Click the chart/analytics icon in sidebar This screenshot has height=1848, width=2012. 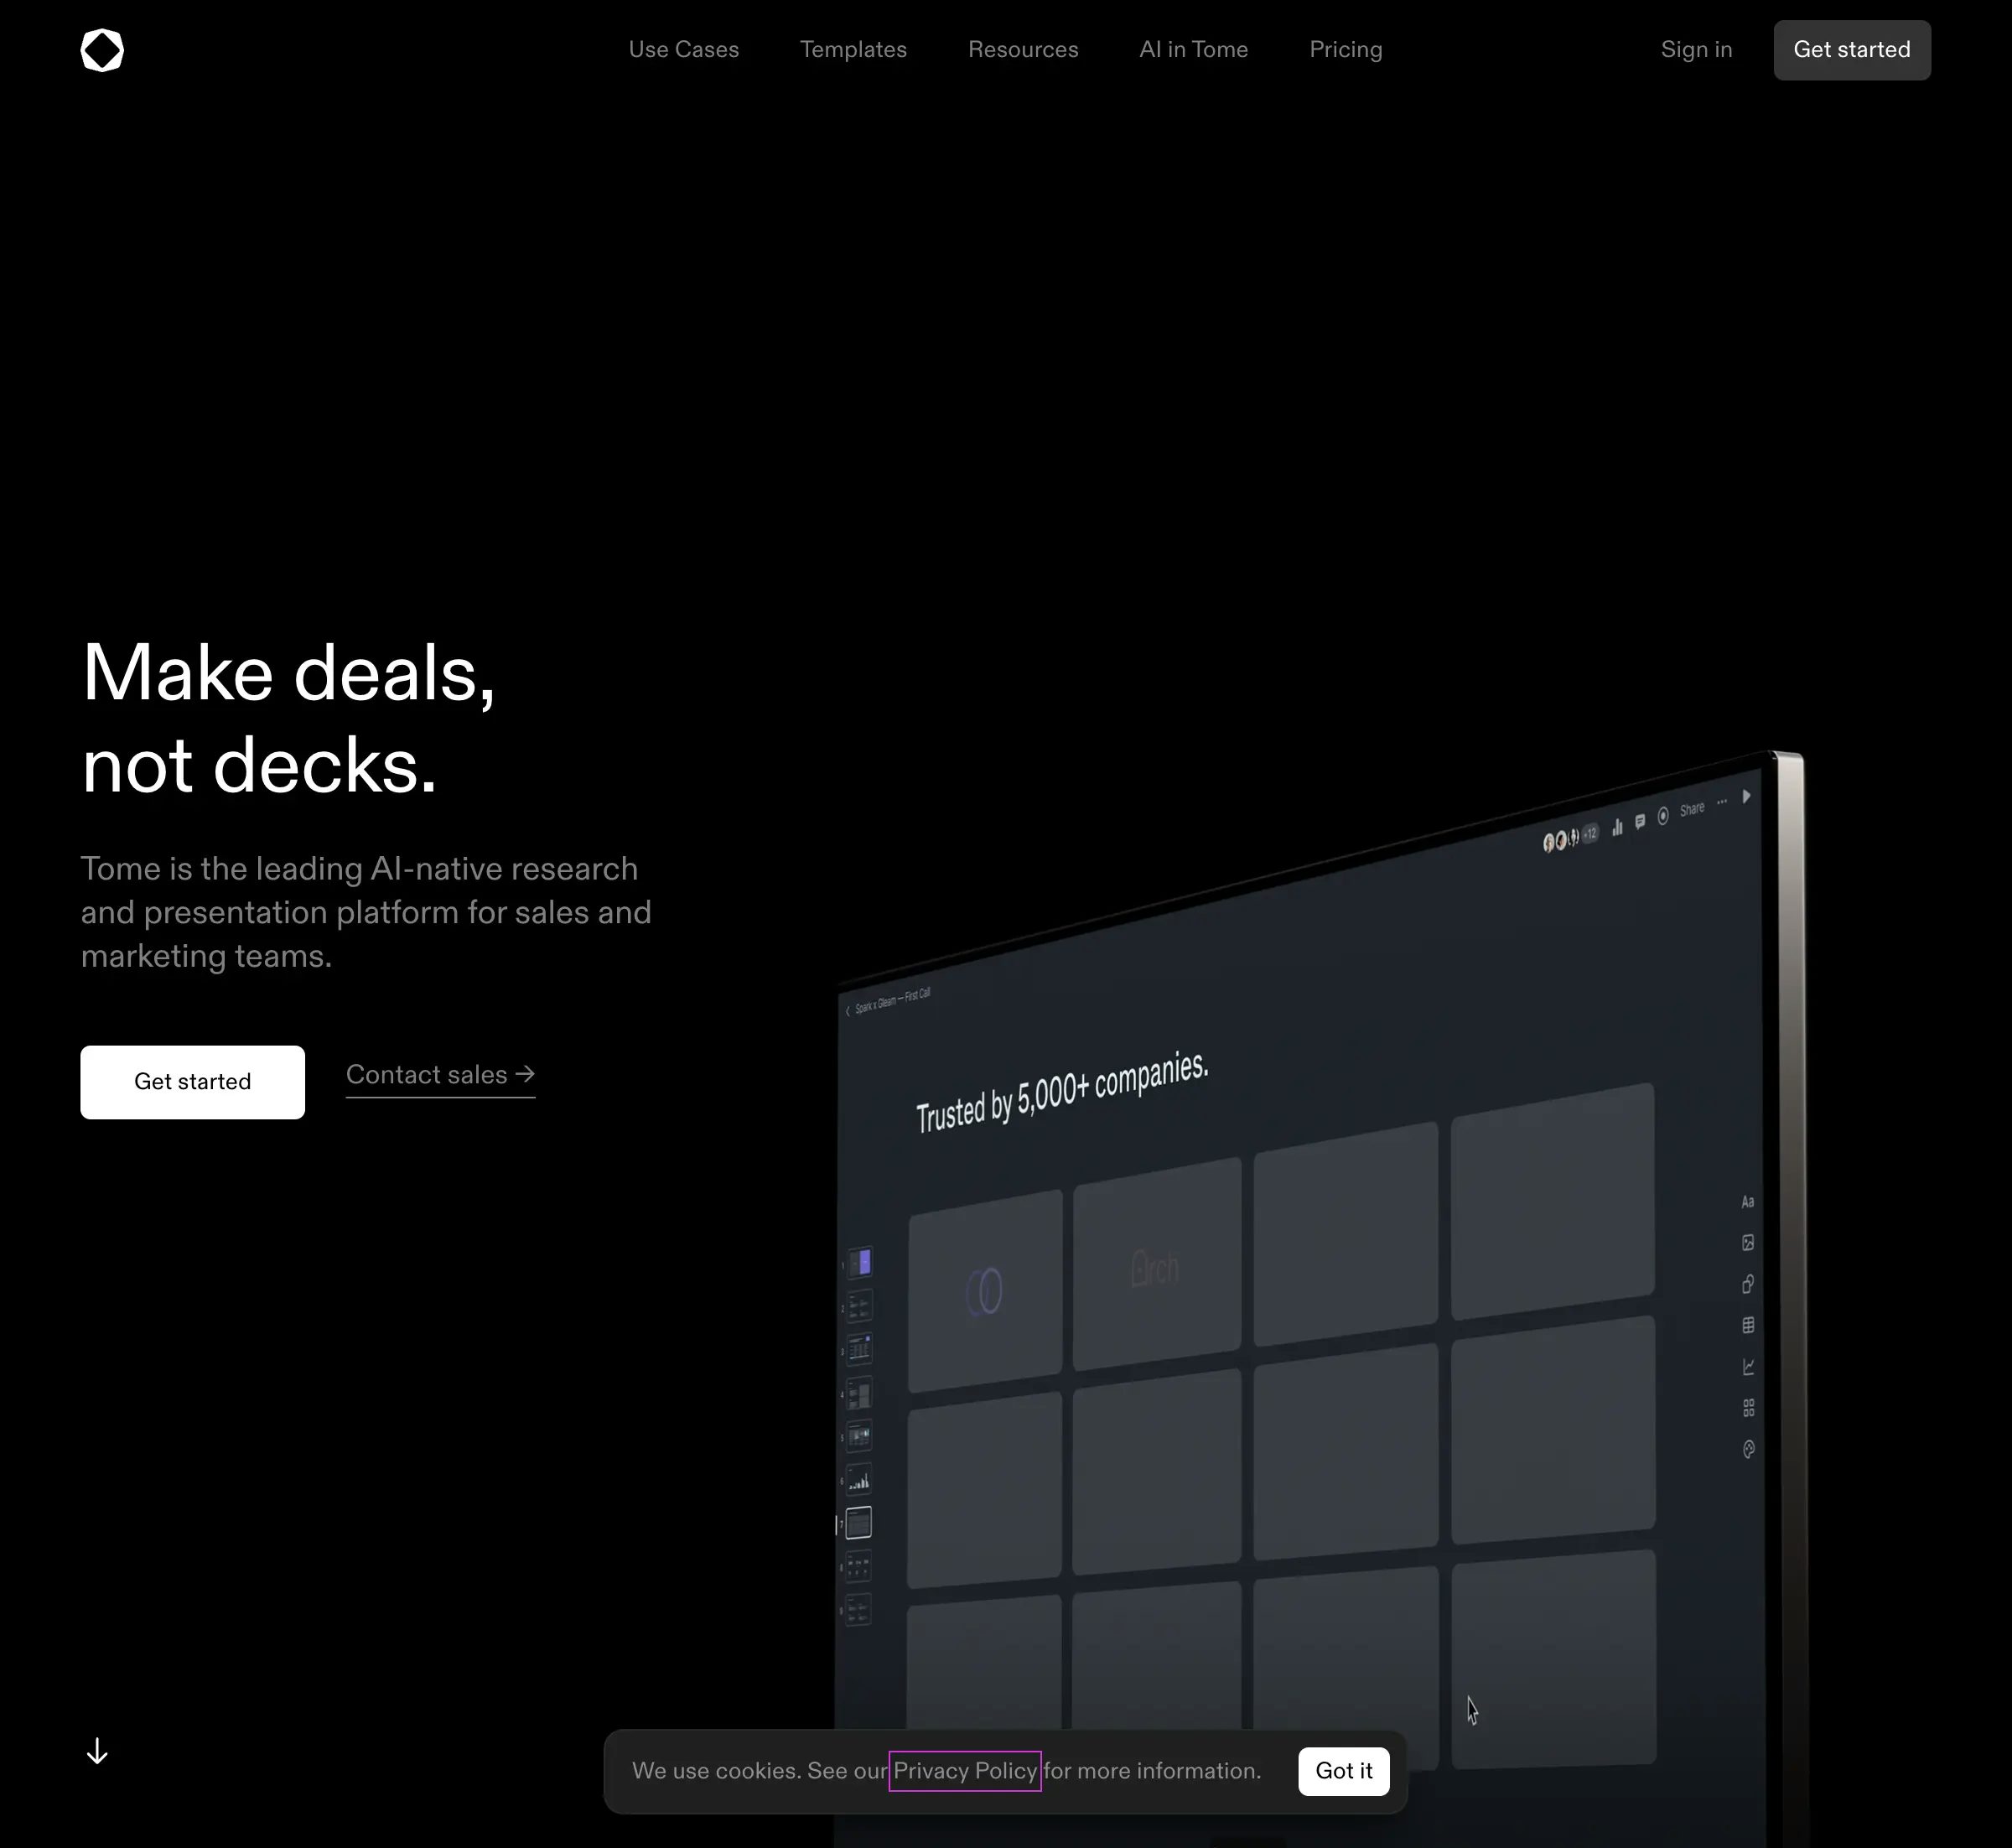pyautogui.click(x=1747, y=1366)
